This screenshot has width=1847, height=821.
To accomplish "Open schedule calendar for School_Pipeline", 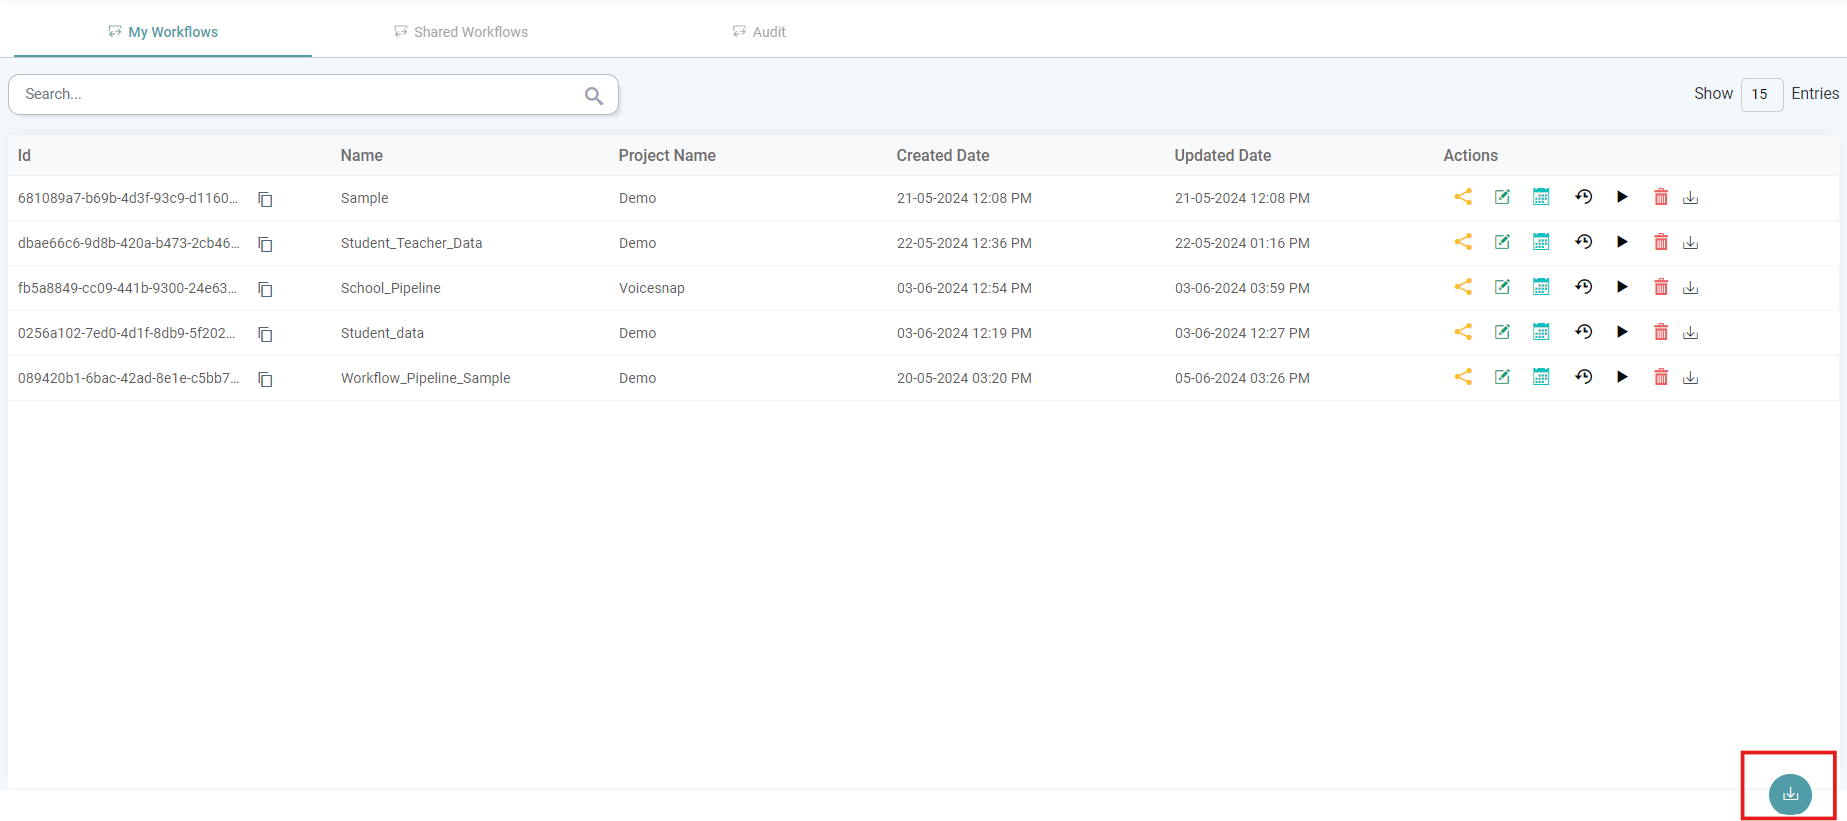I will (x=1541, y=287).
